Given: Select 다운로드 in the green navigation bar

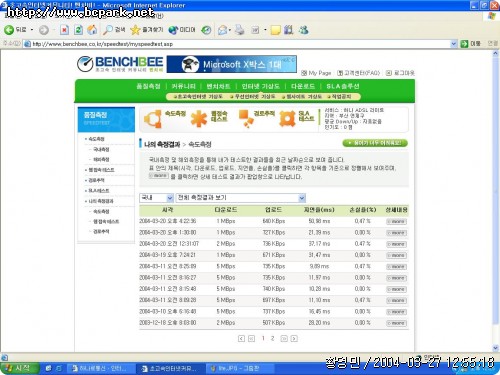Looking at the screenshot, I should pos(303,86).
